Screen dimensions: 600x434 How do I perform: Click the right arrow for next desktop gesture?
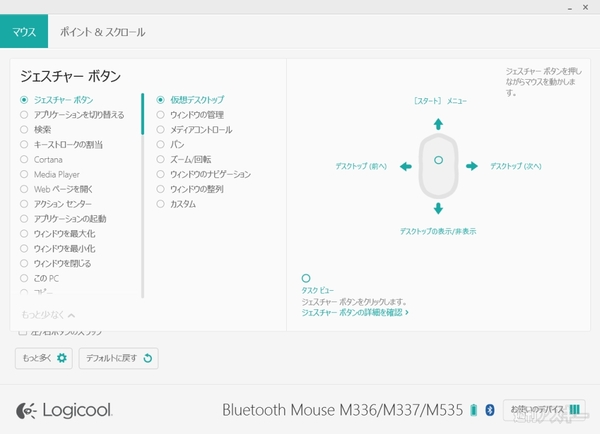(x=472, y=166)
